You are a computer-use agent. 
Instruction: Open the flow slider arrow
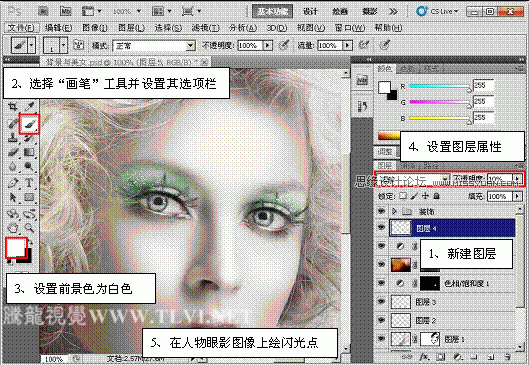coord(347,45)
